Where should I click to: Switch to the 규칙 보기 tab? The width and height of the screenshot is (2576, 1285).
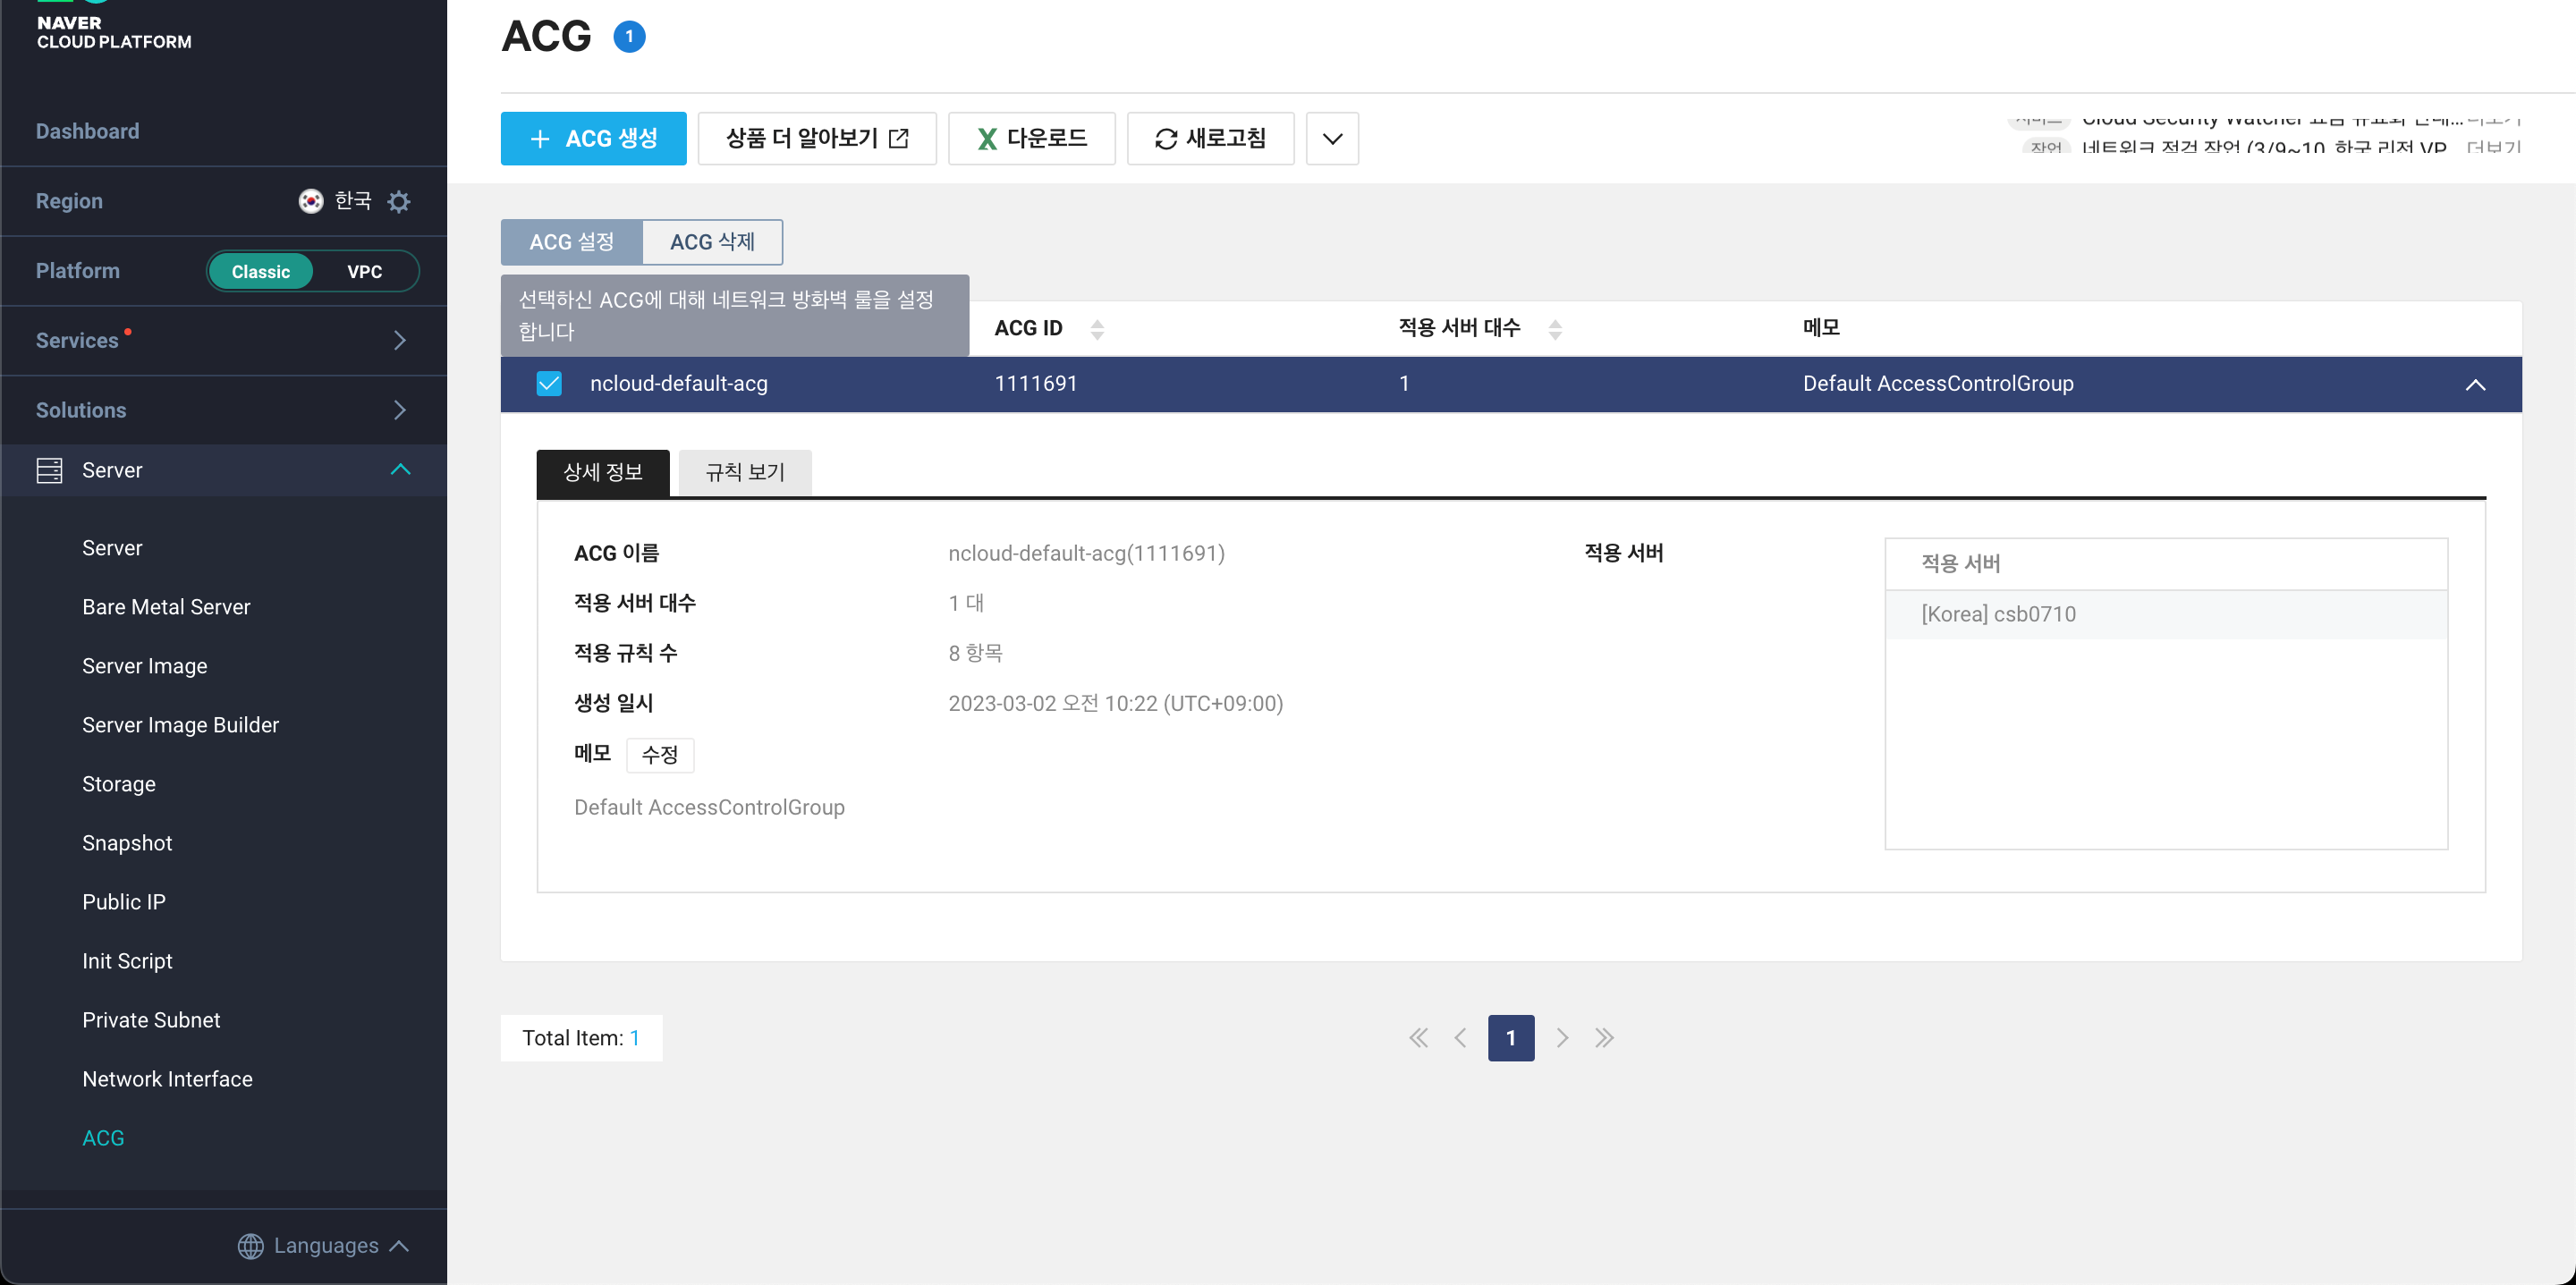click(745, 472)
